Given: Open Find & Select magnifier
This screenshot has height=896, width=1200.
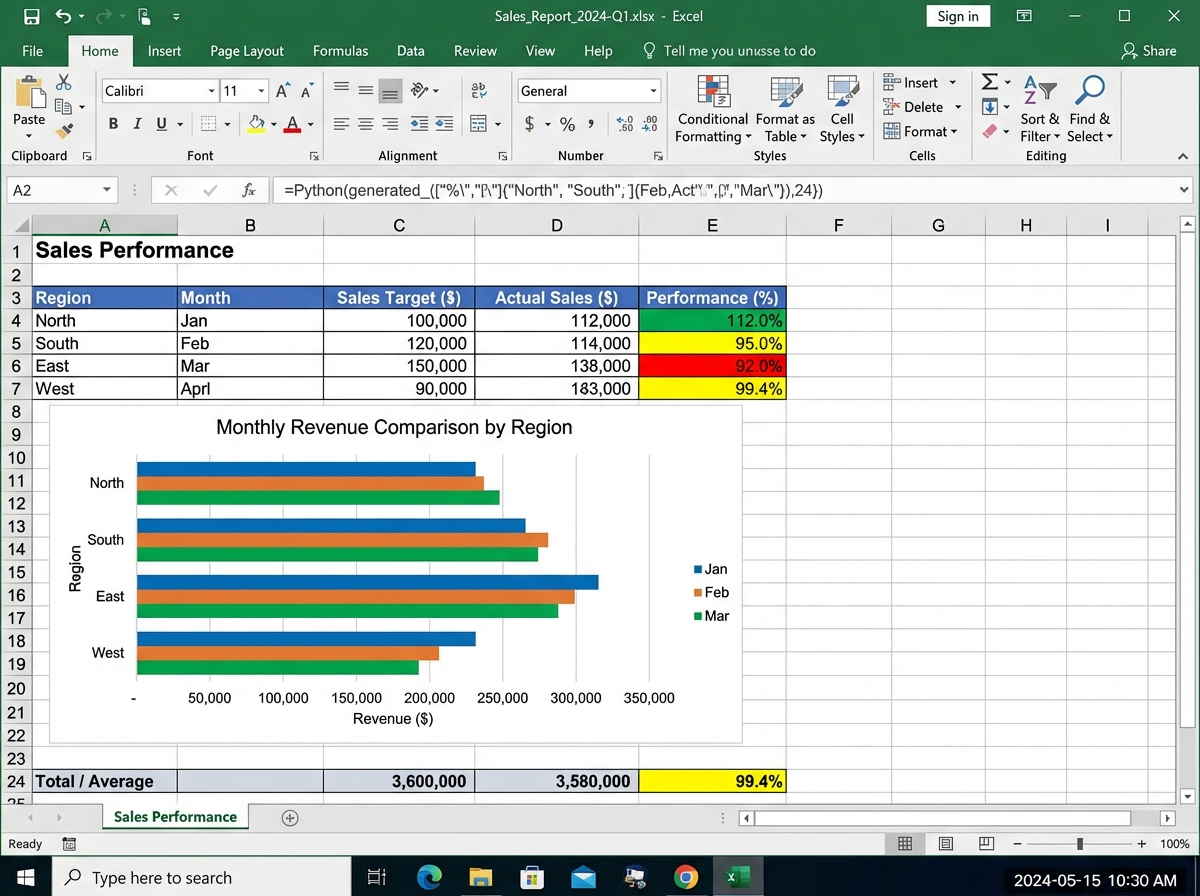Looking at the screenshot, I should coord(1089,109).
